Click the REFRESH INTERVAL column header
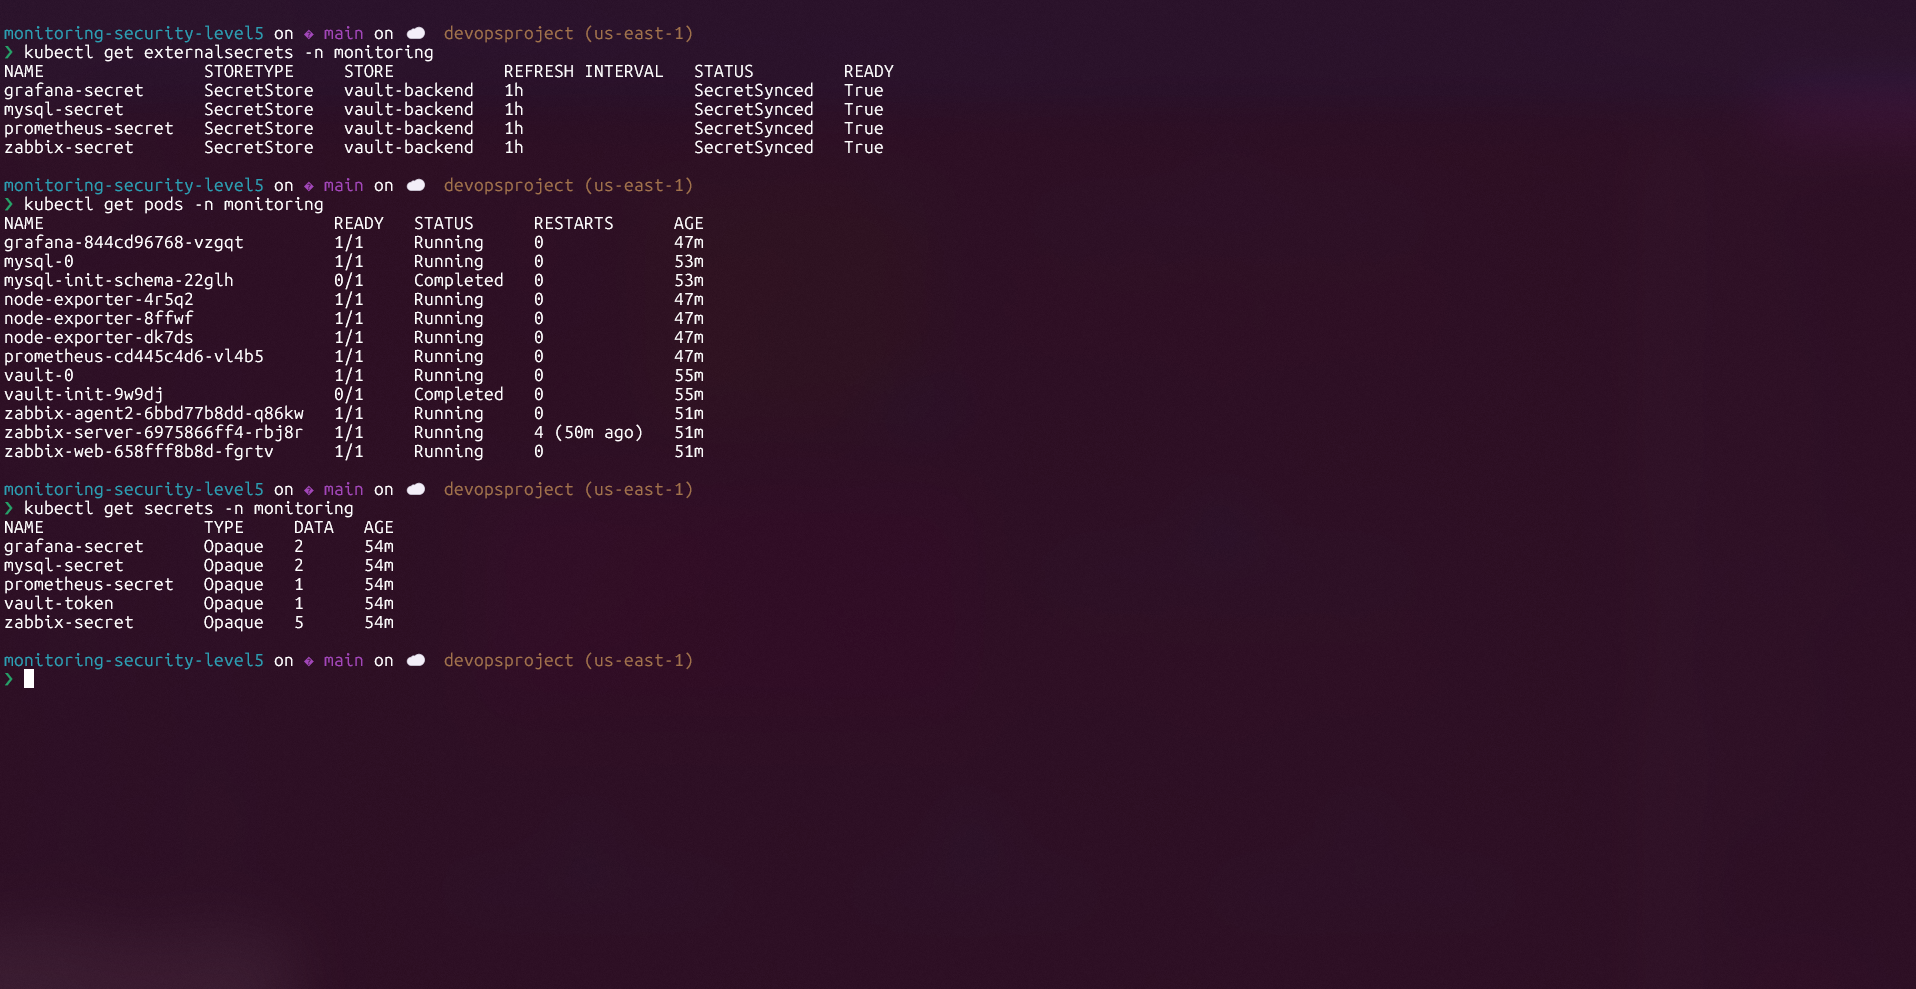Screen dimensions: 1916x989 click(583, 71)
